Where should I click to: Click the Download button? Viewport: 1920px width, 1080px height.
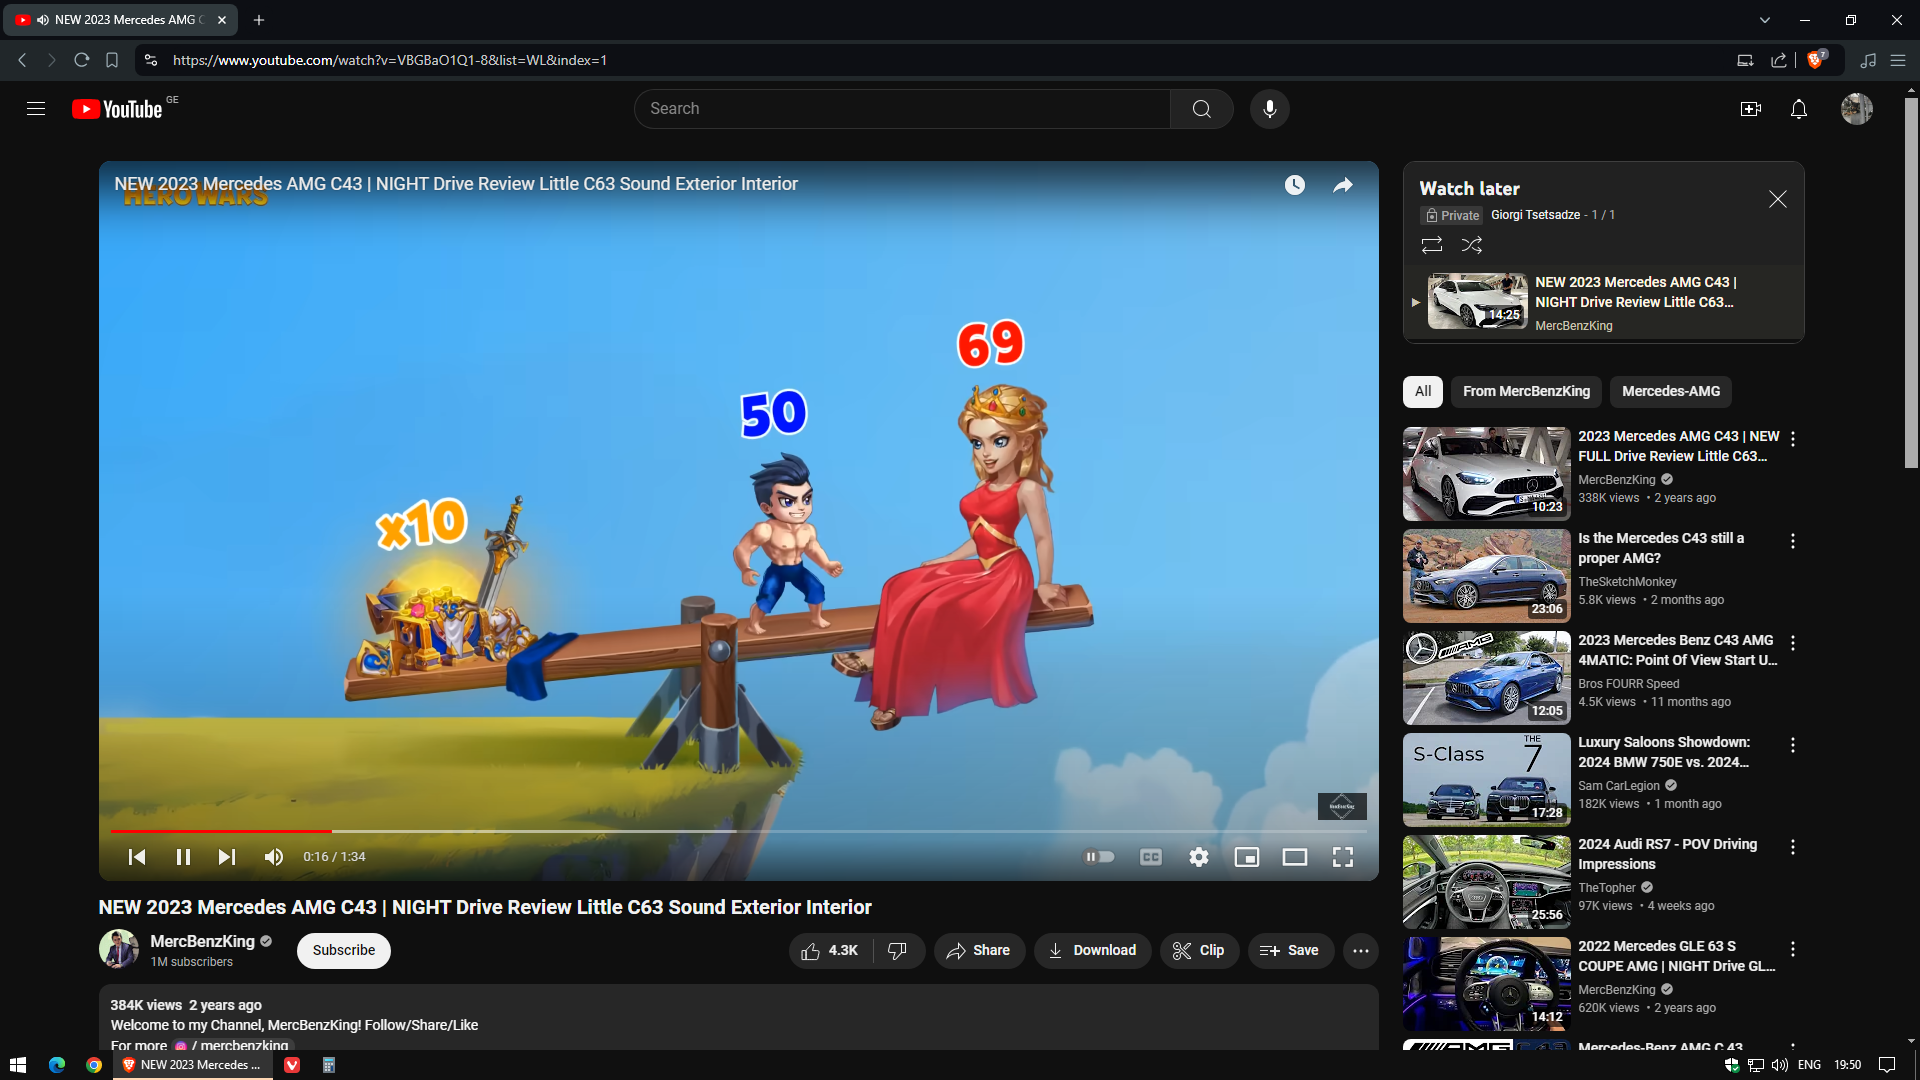point(1092,951)
